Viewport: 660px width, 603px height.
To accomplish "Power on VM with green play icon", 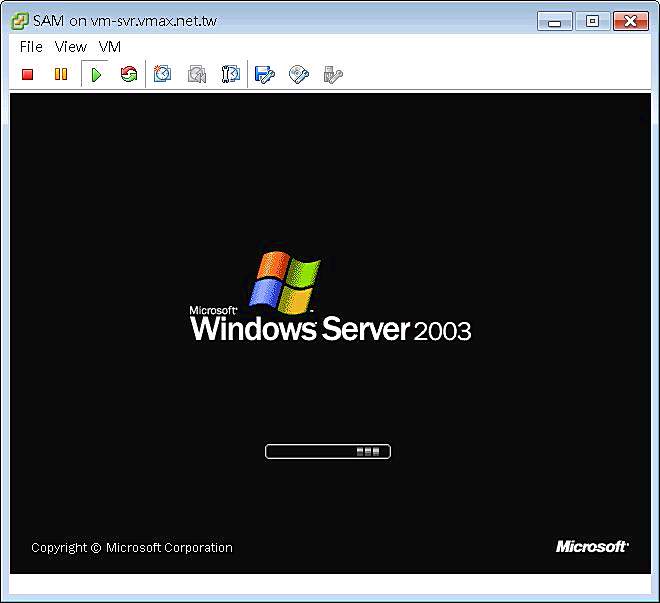I will (96, 75).
